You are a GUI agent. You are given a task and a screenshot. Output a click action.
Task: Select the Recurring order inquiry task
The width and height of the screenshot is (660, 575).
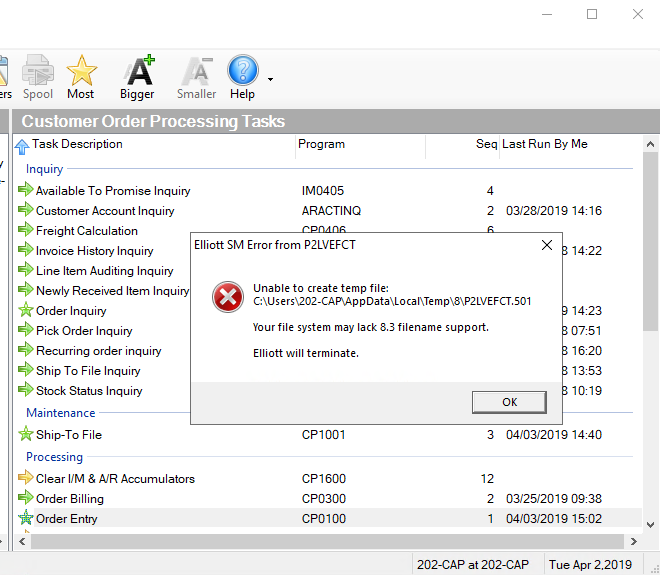(x=99, y=351)
